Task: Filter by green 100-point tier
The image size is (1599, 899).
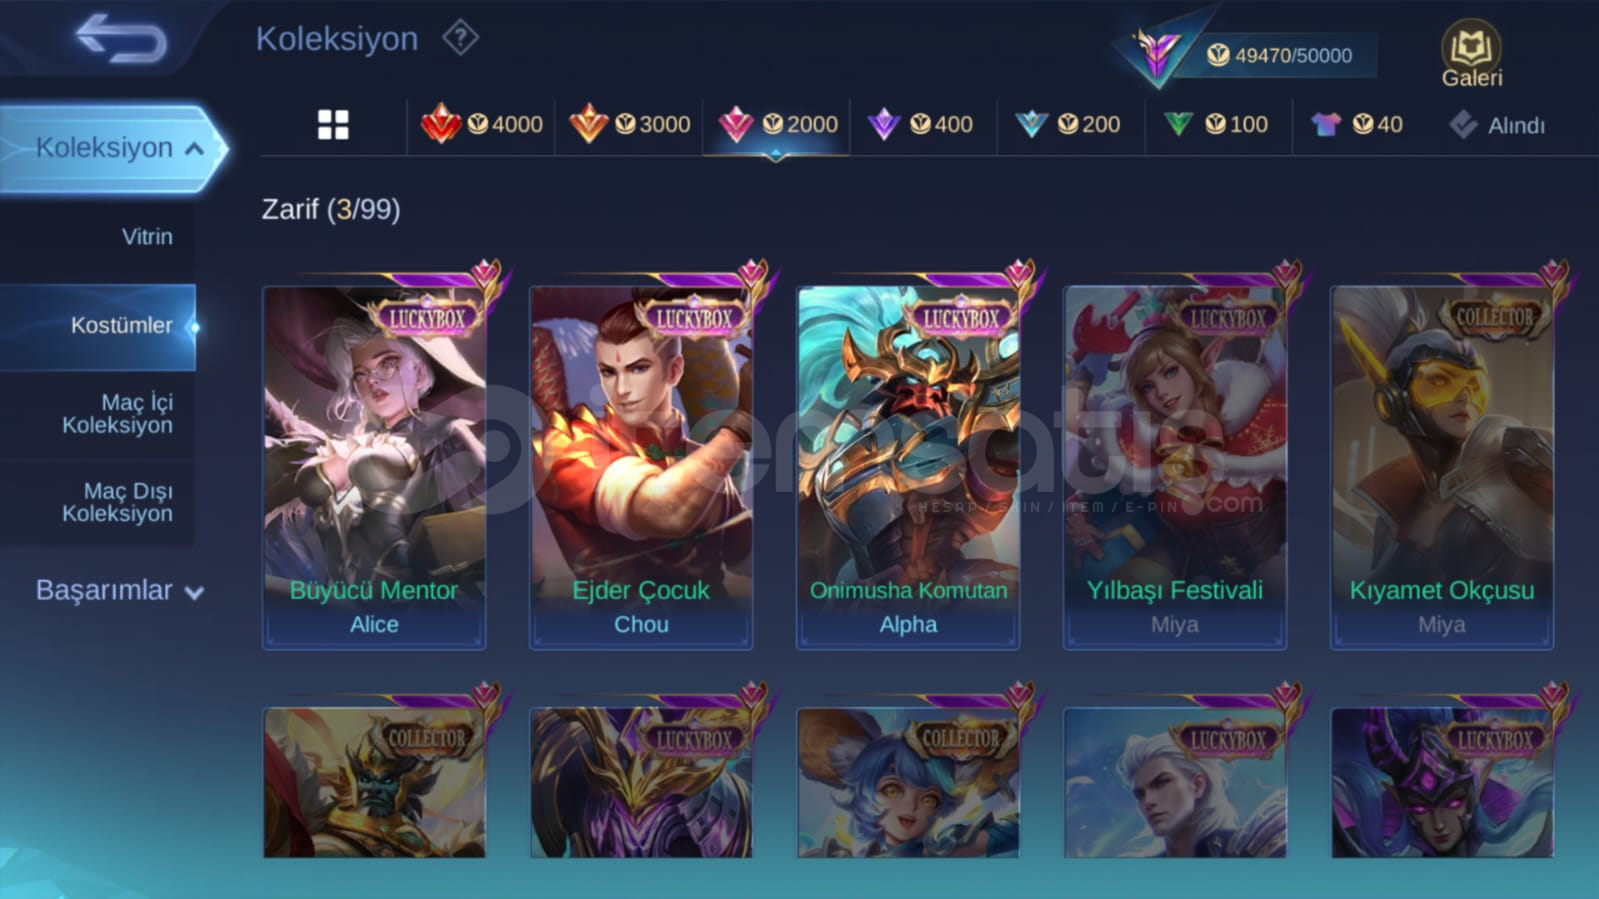Action: tap(1216, 124)
